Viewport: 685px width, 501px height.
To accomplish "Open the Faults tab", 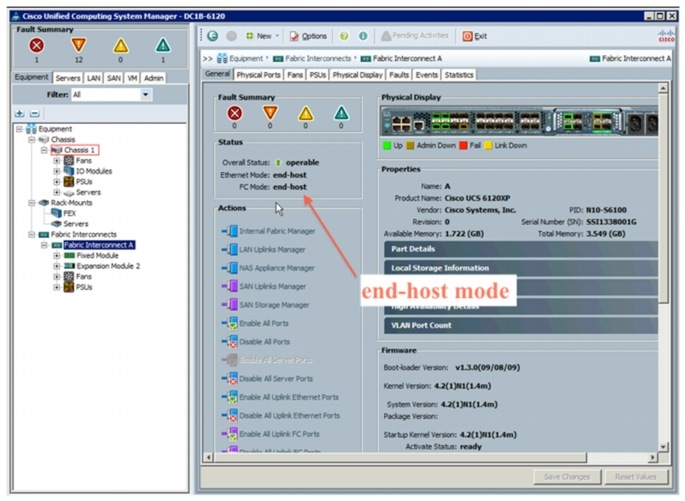I will (x=399, y=75).
